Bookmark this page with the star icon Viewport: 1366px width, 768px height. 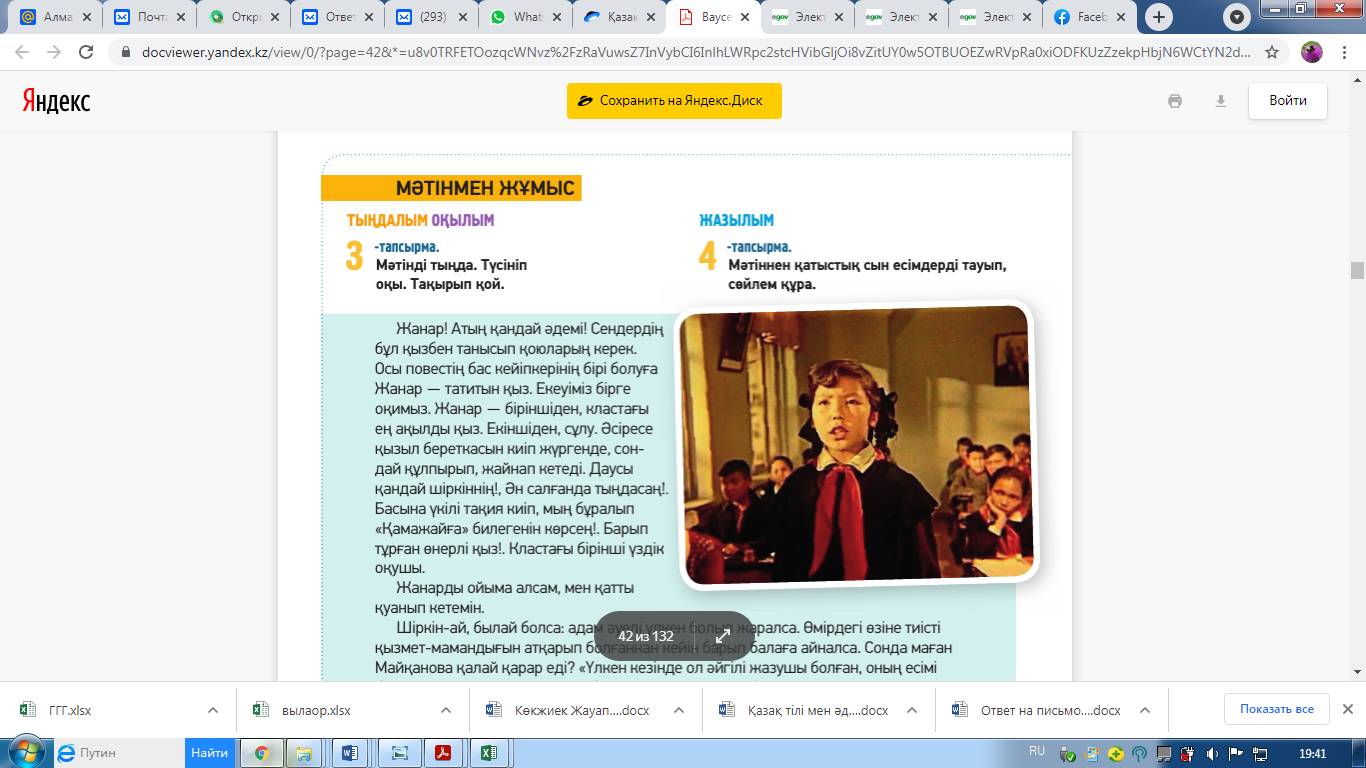tap(1272, 53)
